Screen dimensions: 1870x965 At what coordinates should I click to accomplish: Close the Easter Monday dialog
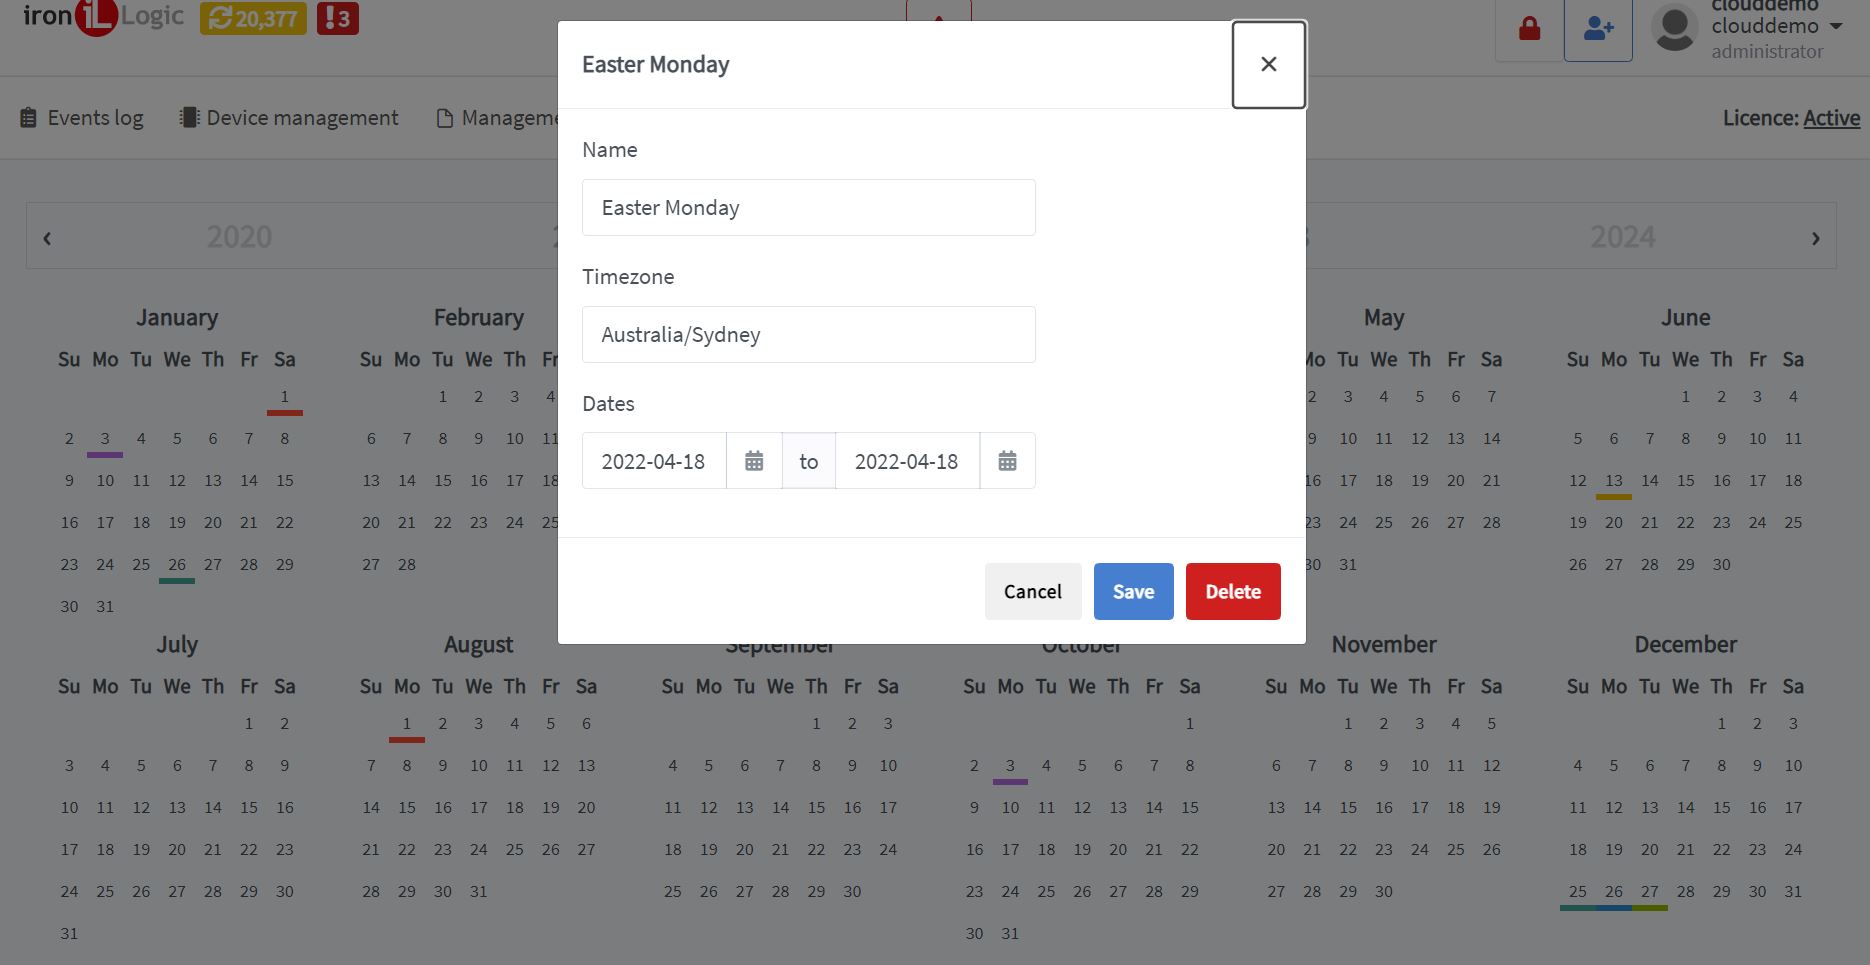pos(1268,64)
